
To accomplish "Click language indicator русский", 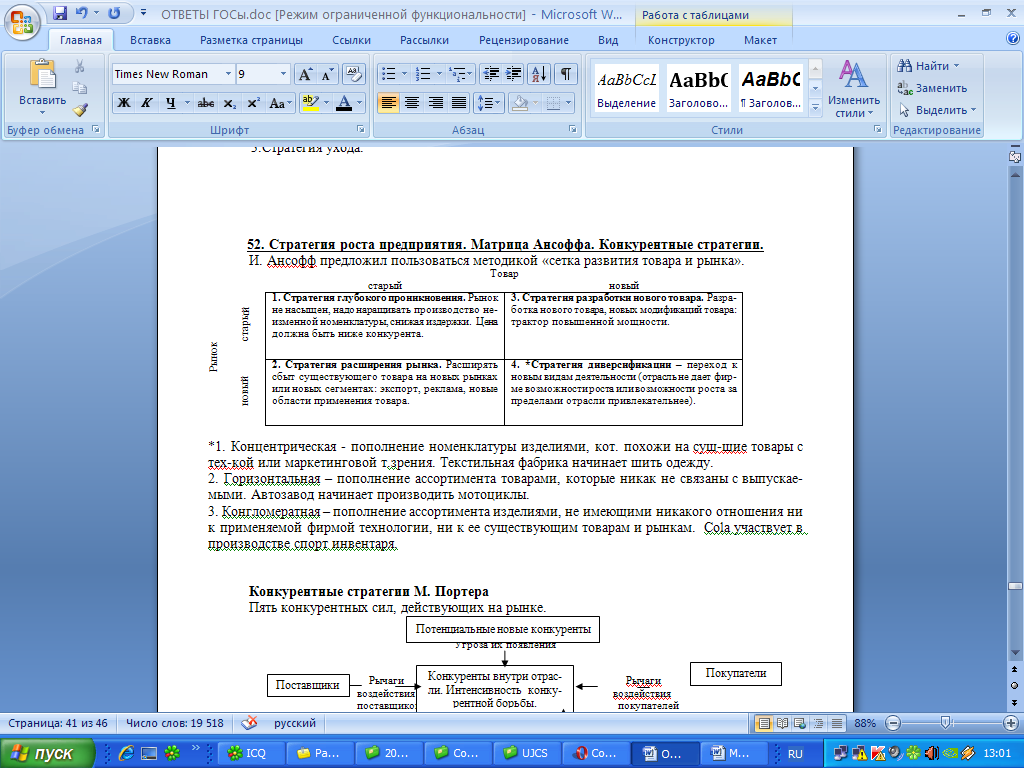I will [295, 723].
